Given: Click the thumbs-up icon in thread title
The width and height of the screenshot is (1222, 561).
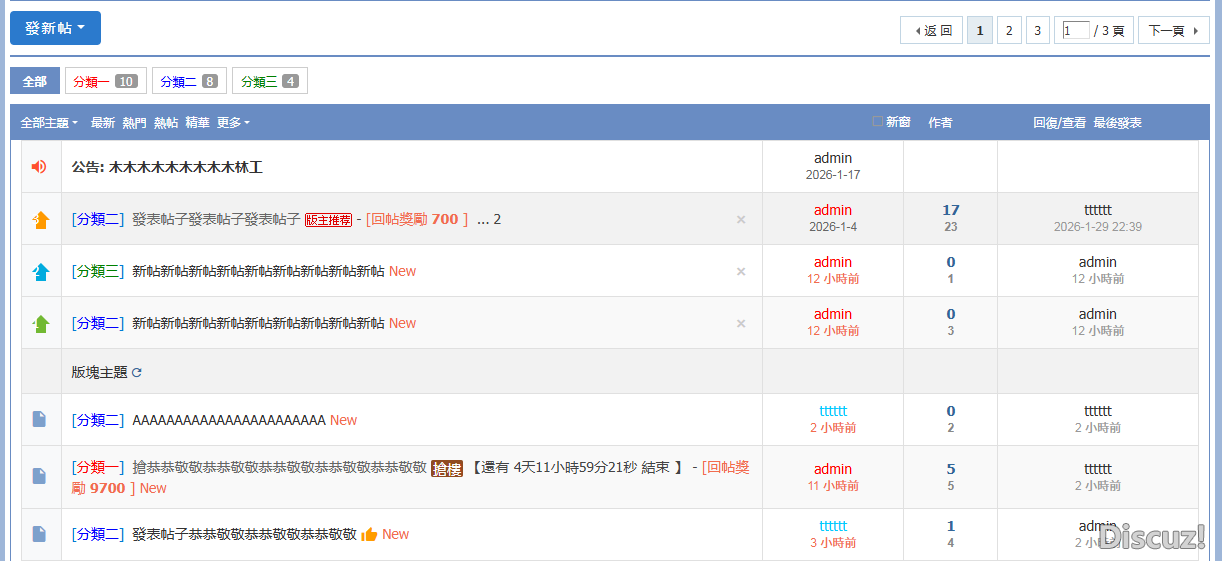Looking at the screenshot, I should pyautogui.click(x=369, y=535).
